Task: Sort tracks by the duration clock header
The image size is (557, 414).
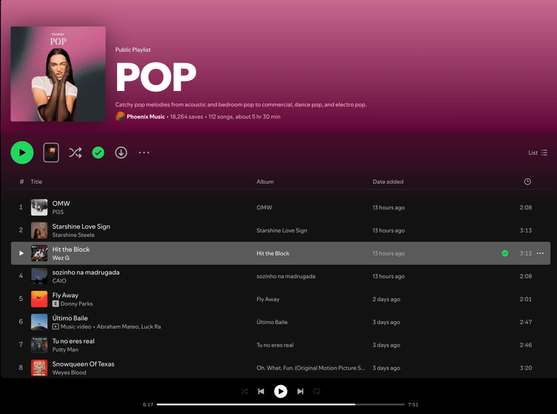Action: pyautogui.click(x=527, y=182)
